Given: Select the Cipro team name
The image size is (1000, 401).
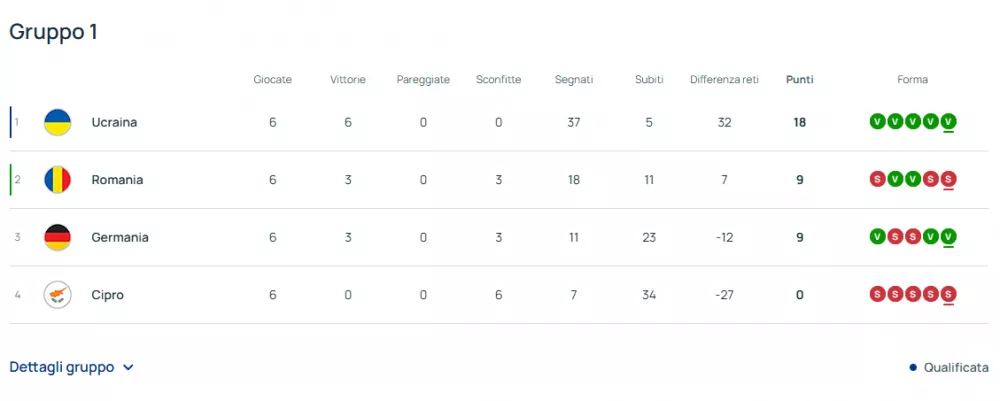Looking at the screenshot, I should pos(108,295).
